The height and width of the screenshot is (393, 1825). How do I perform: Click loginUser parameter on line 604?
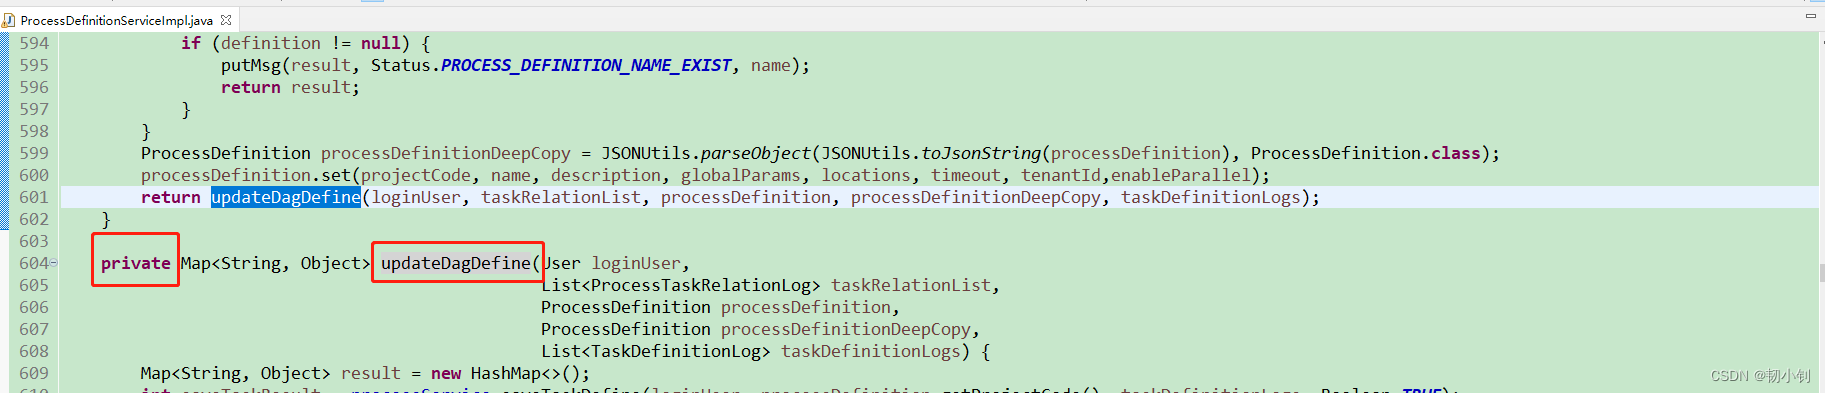point(636,263)
